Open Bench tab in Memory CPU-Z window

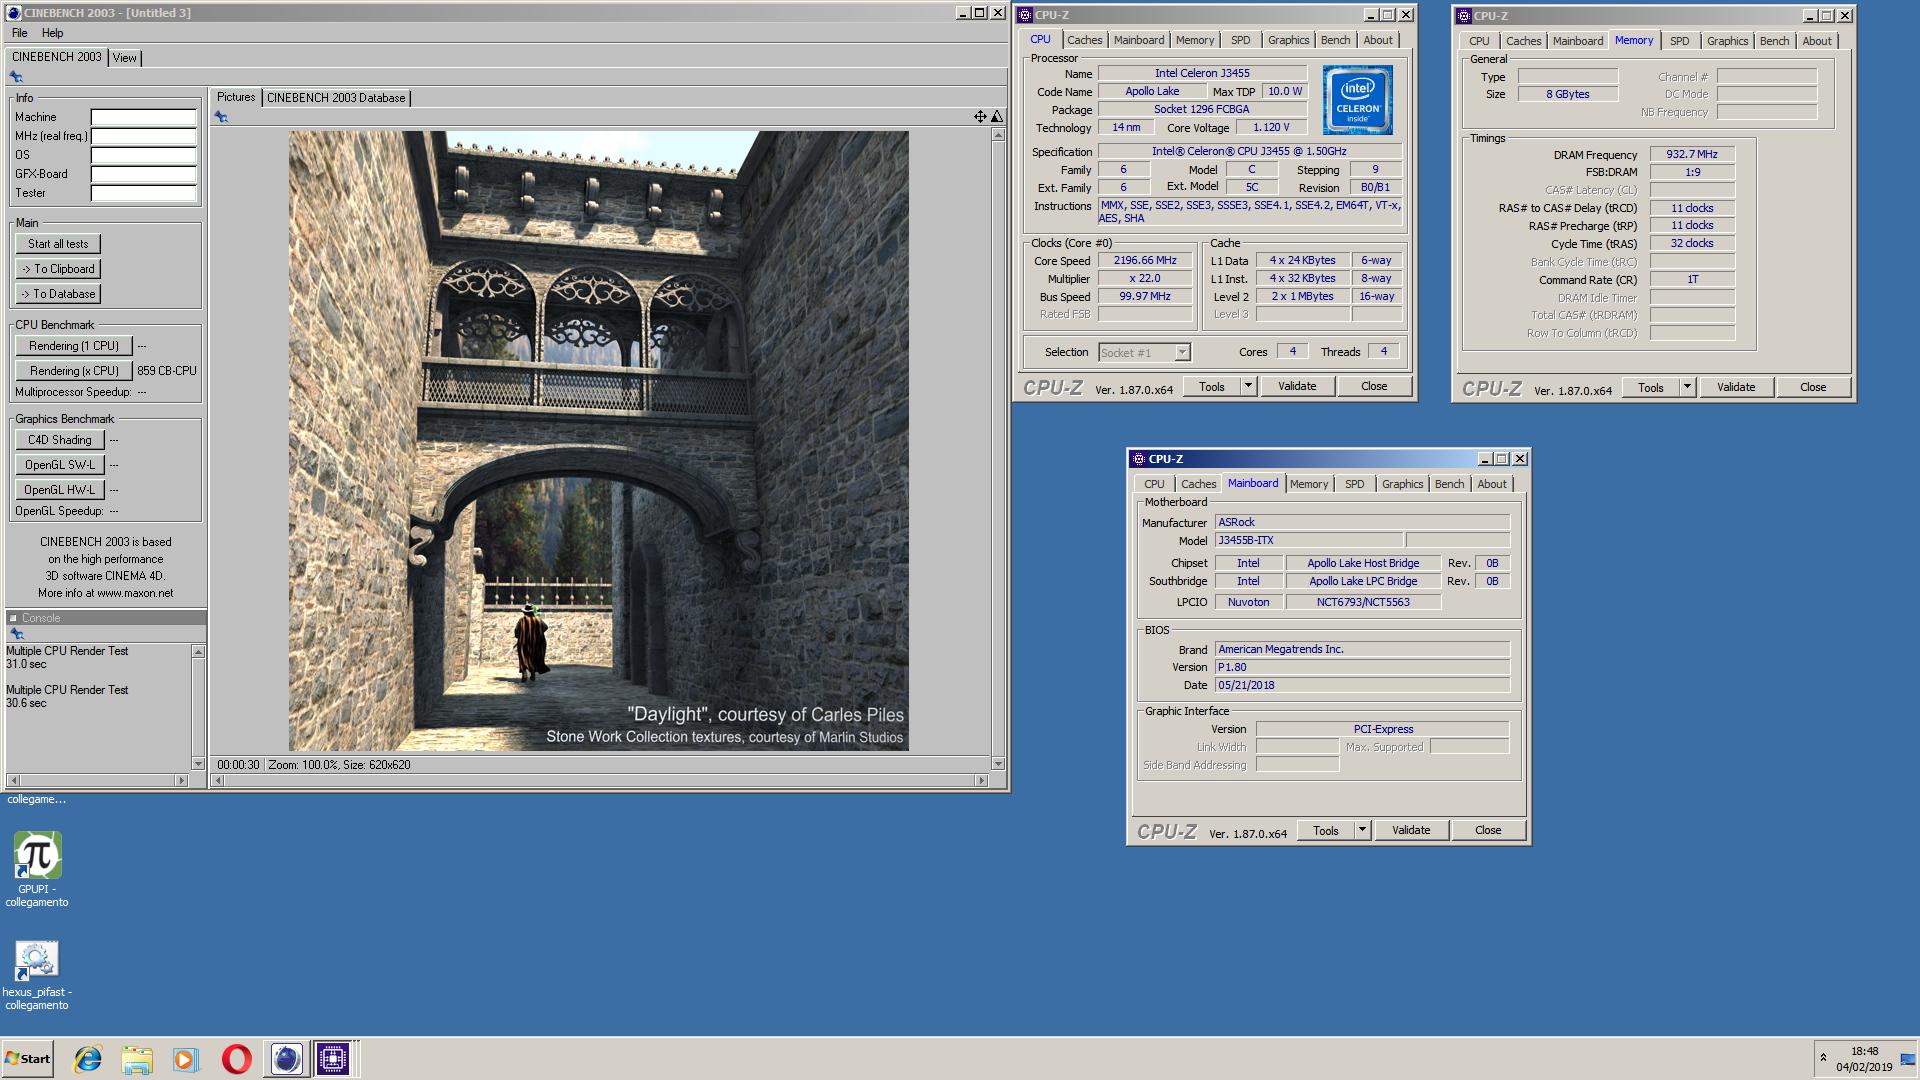click(1774, 41)
